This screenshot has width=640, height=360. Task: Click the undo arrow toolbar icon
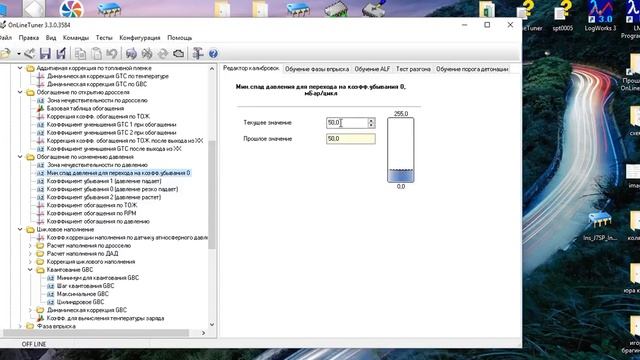(112, 53)
